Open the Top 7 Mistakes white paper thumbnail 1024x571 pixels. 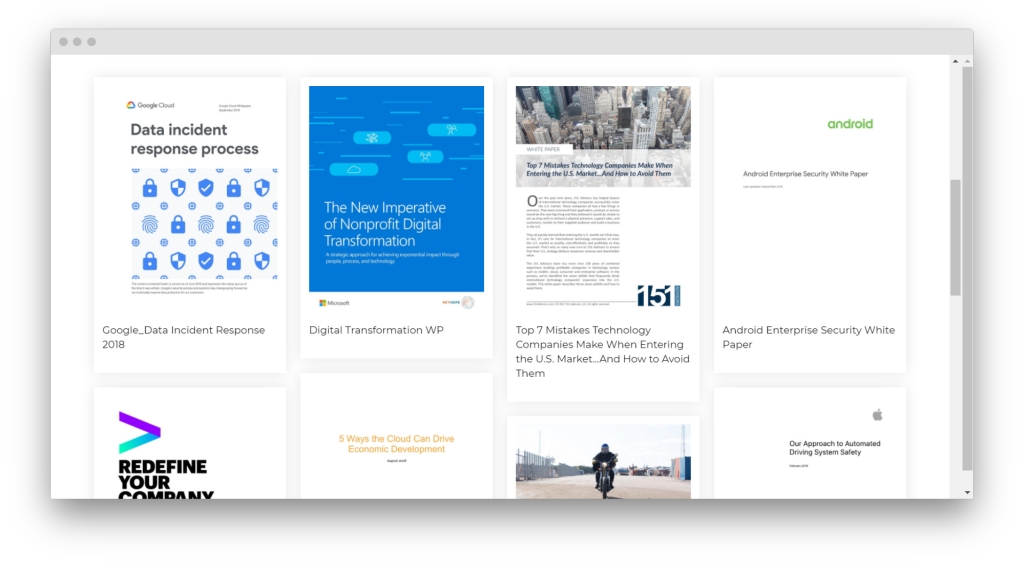[603, 197]
